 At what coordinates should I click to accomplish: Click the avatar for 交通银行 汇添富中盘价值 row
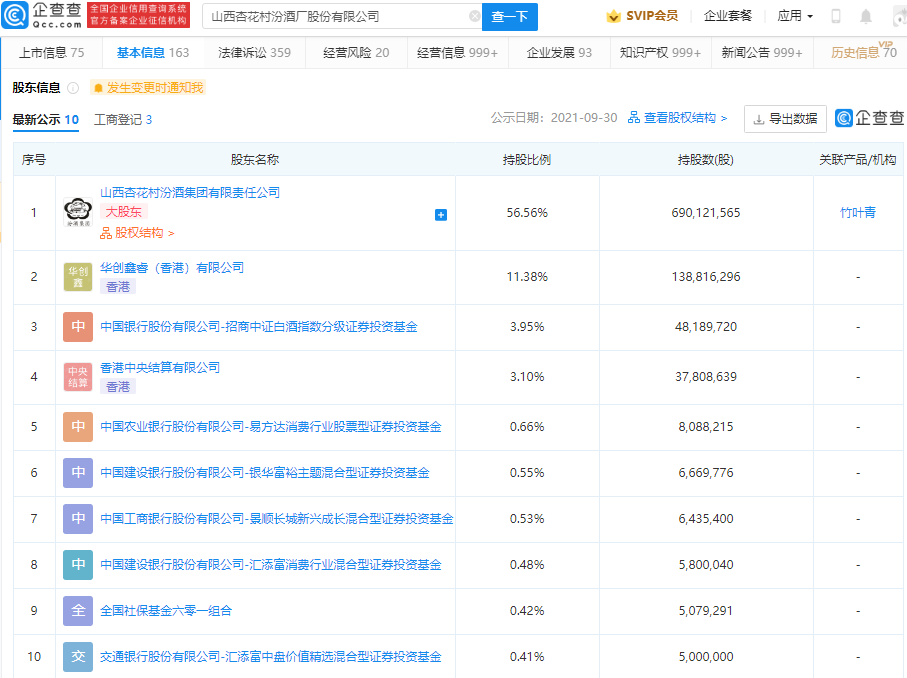(78, 657)
